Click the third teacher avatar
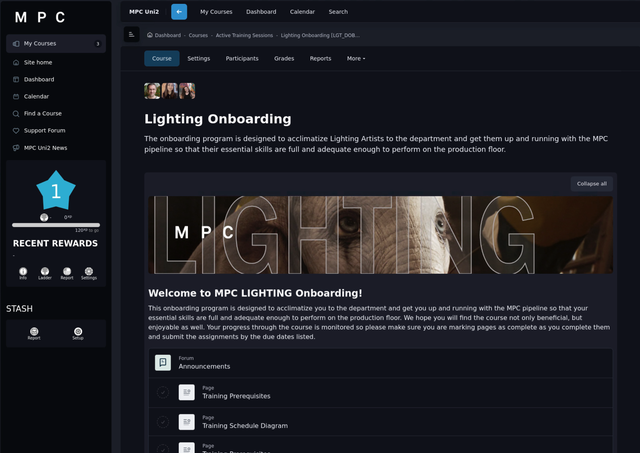This screenshot has height=453, width=640. (187, 91)
